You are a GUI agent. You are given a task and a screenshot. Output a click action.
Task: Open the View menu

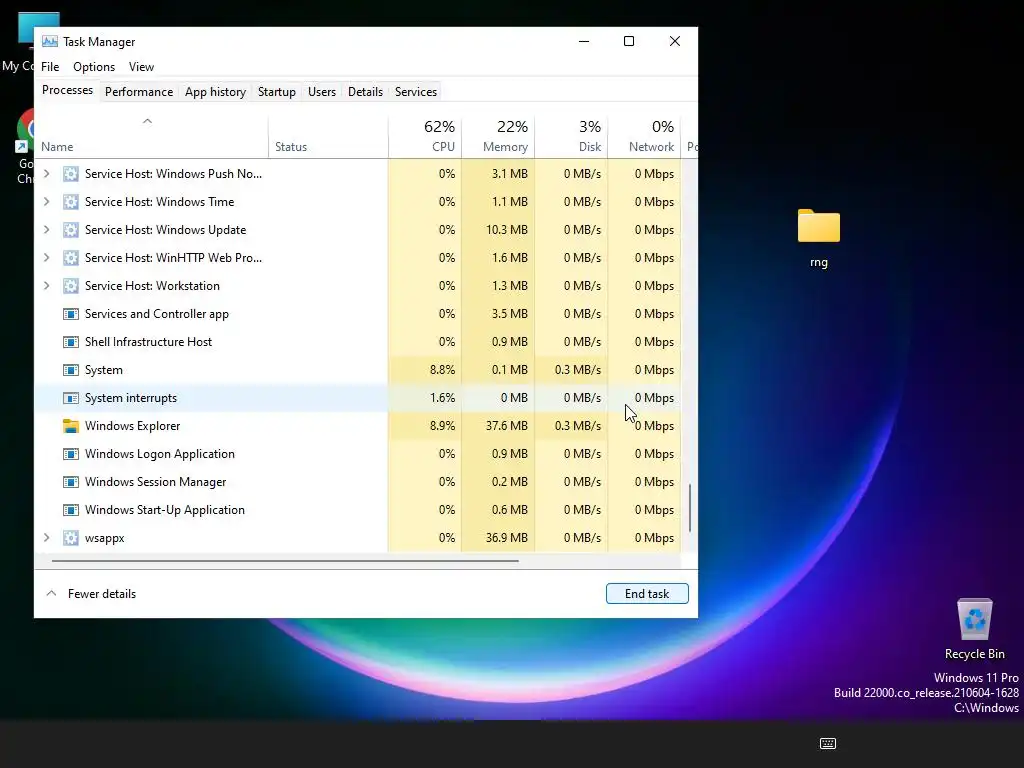(x=141, y=67)
